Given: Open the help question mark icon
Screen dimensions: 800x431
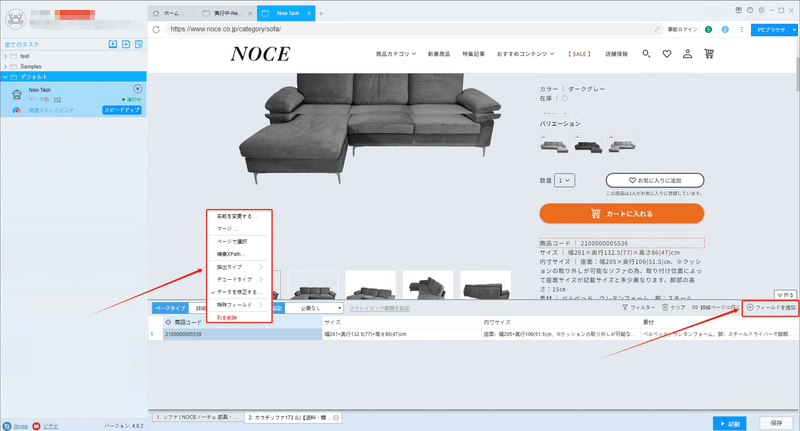Looking at the screenshot, I should click(x=750, y=10).
